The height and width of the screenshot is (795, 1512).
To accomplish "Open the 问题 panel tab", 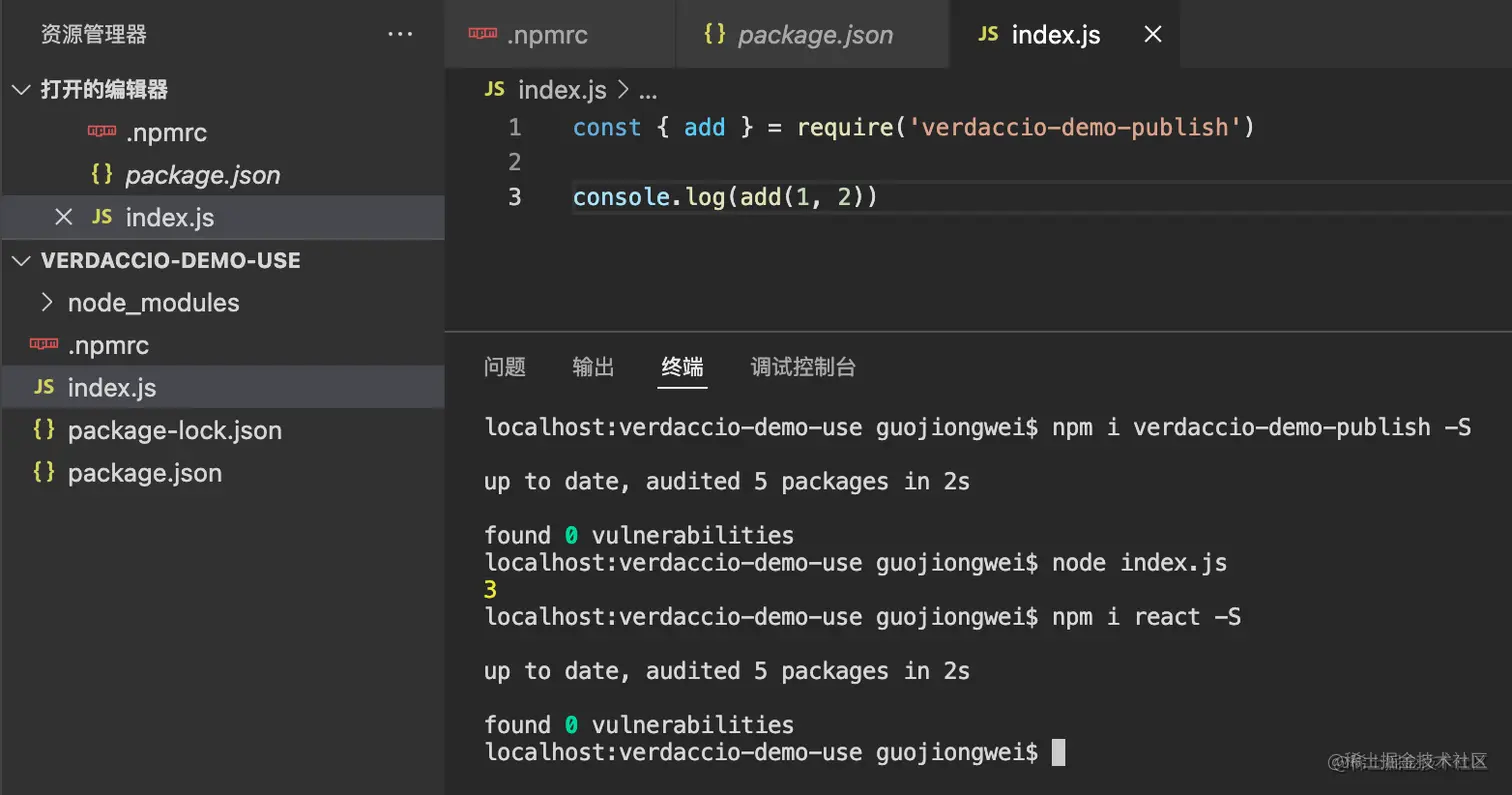I will pyautogui.click(x=505, y=367).
